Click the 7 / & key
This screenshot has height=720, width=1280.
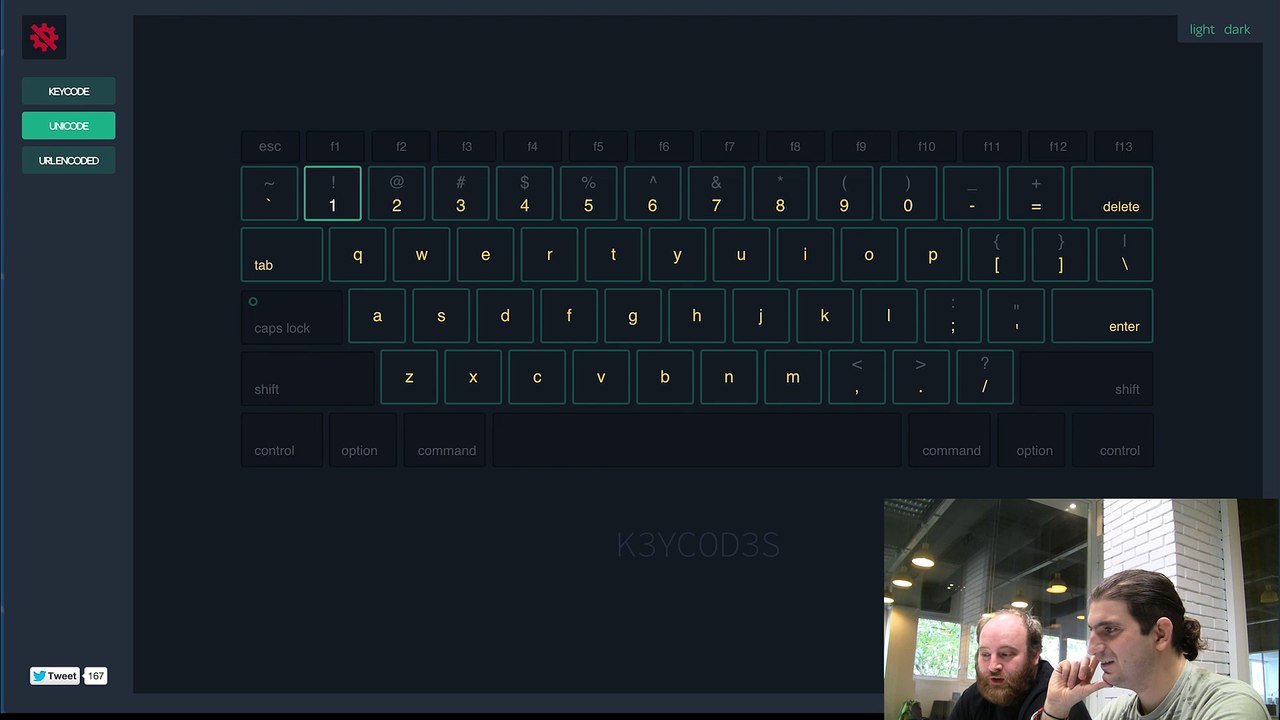[x=717, y=193]
